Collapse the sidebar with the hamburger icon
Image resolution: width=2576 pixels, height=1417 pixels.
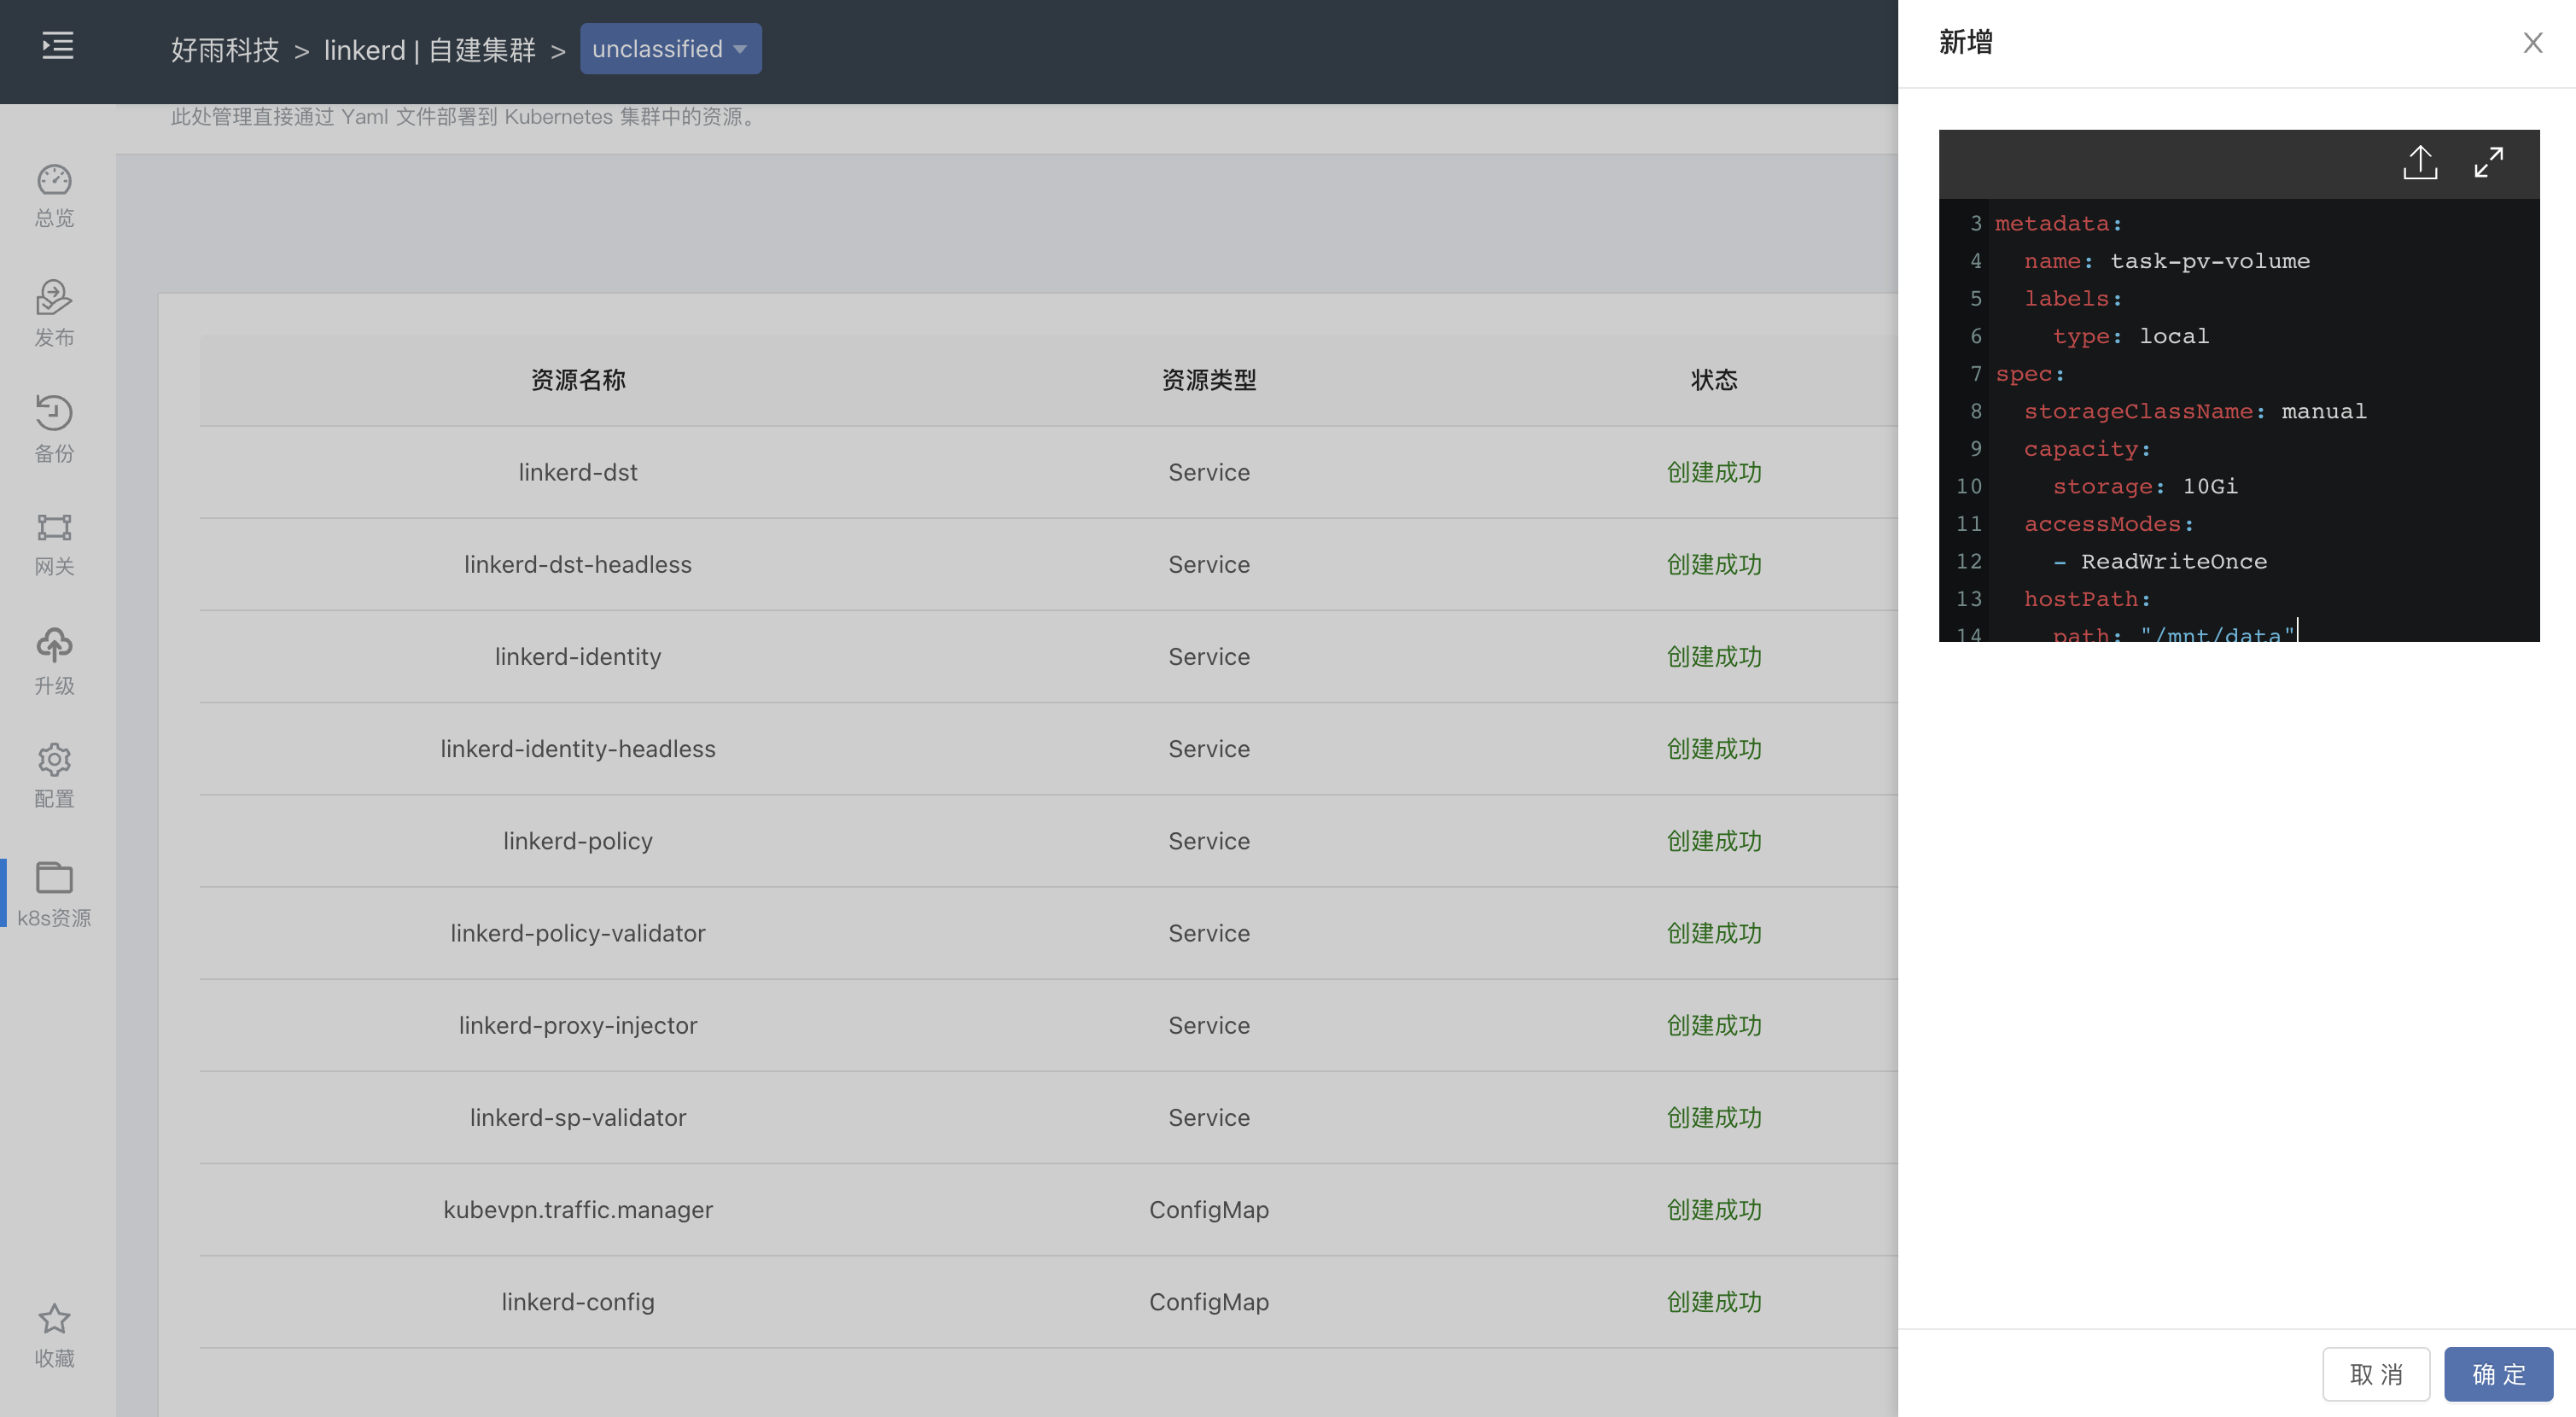pyautogui.click(x=57, y=47)
